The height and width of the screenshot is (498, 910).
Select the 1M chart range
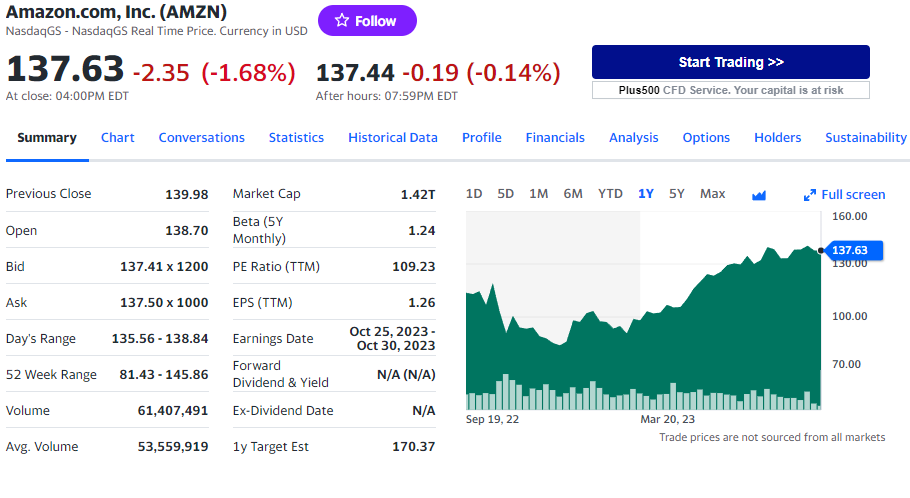click(539, 194)
